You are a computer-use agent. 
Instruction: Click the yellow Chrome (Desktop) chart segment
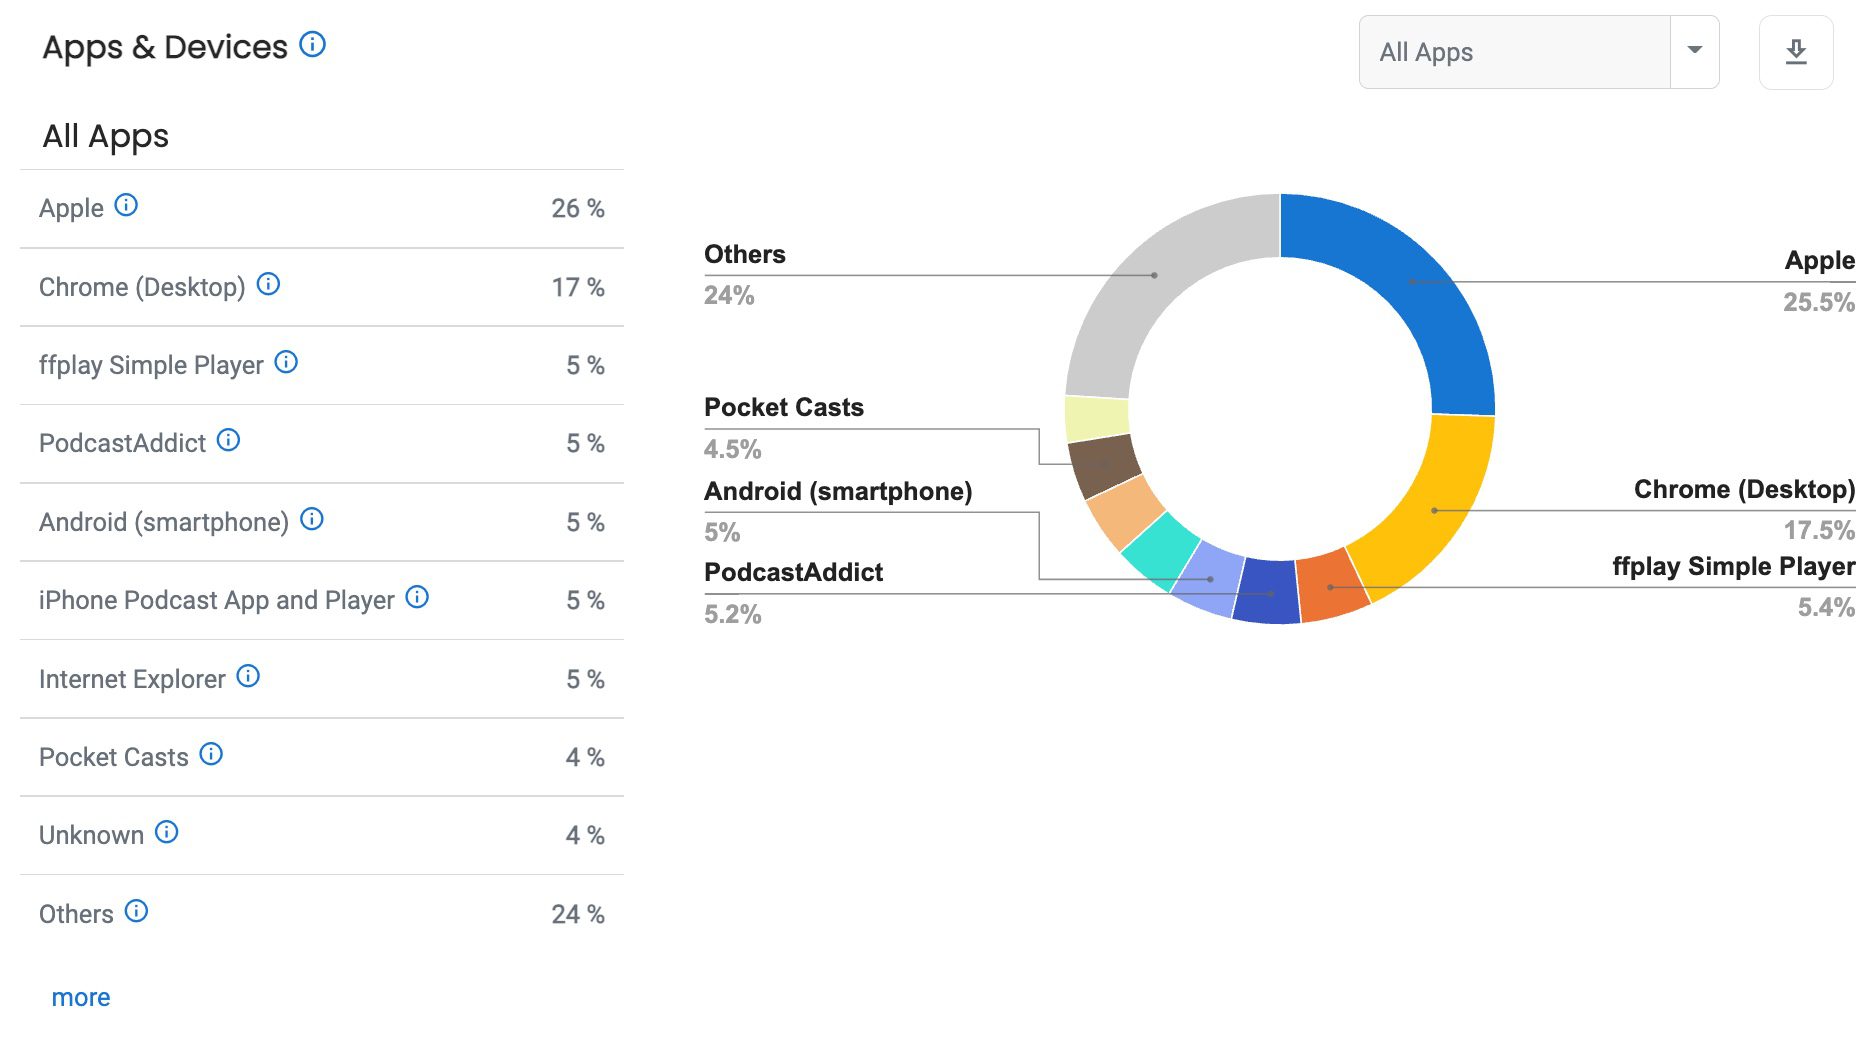[x=1432, y=508]
